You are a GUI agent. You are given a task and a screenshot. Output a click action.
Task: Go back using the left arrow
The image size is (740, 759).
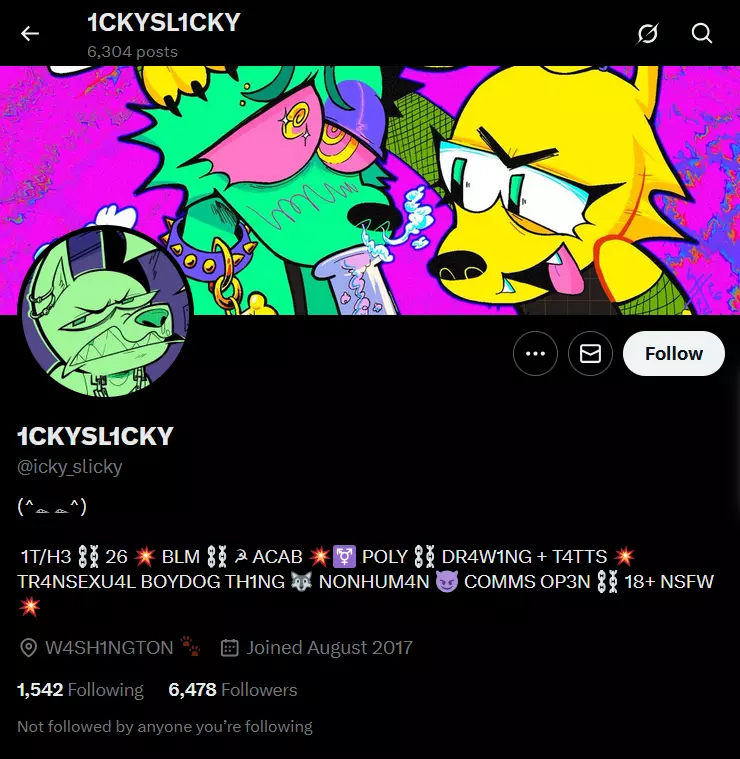30,33
